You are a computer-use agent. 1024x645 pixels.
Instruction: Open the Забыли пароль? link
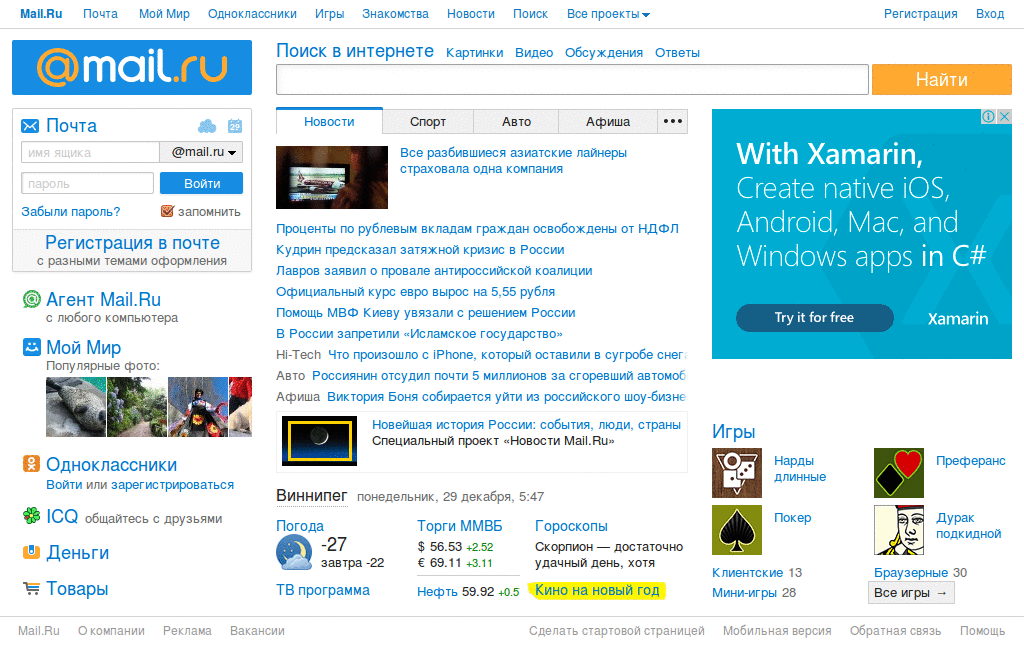point(71,212)
